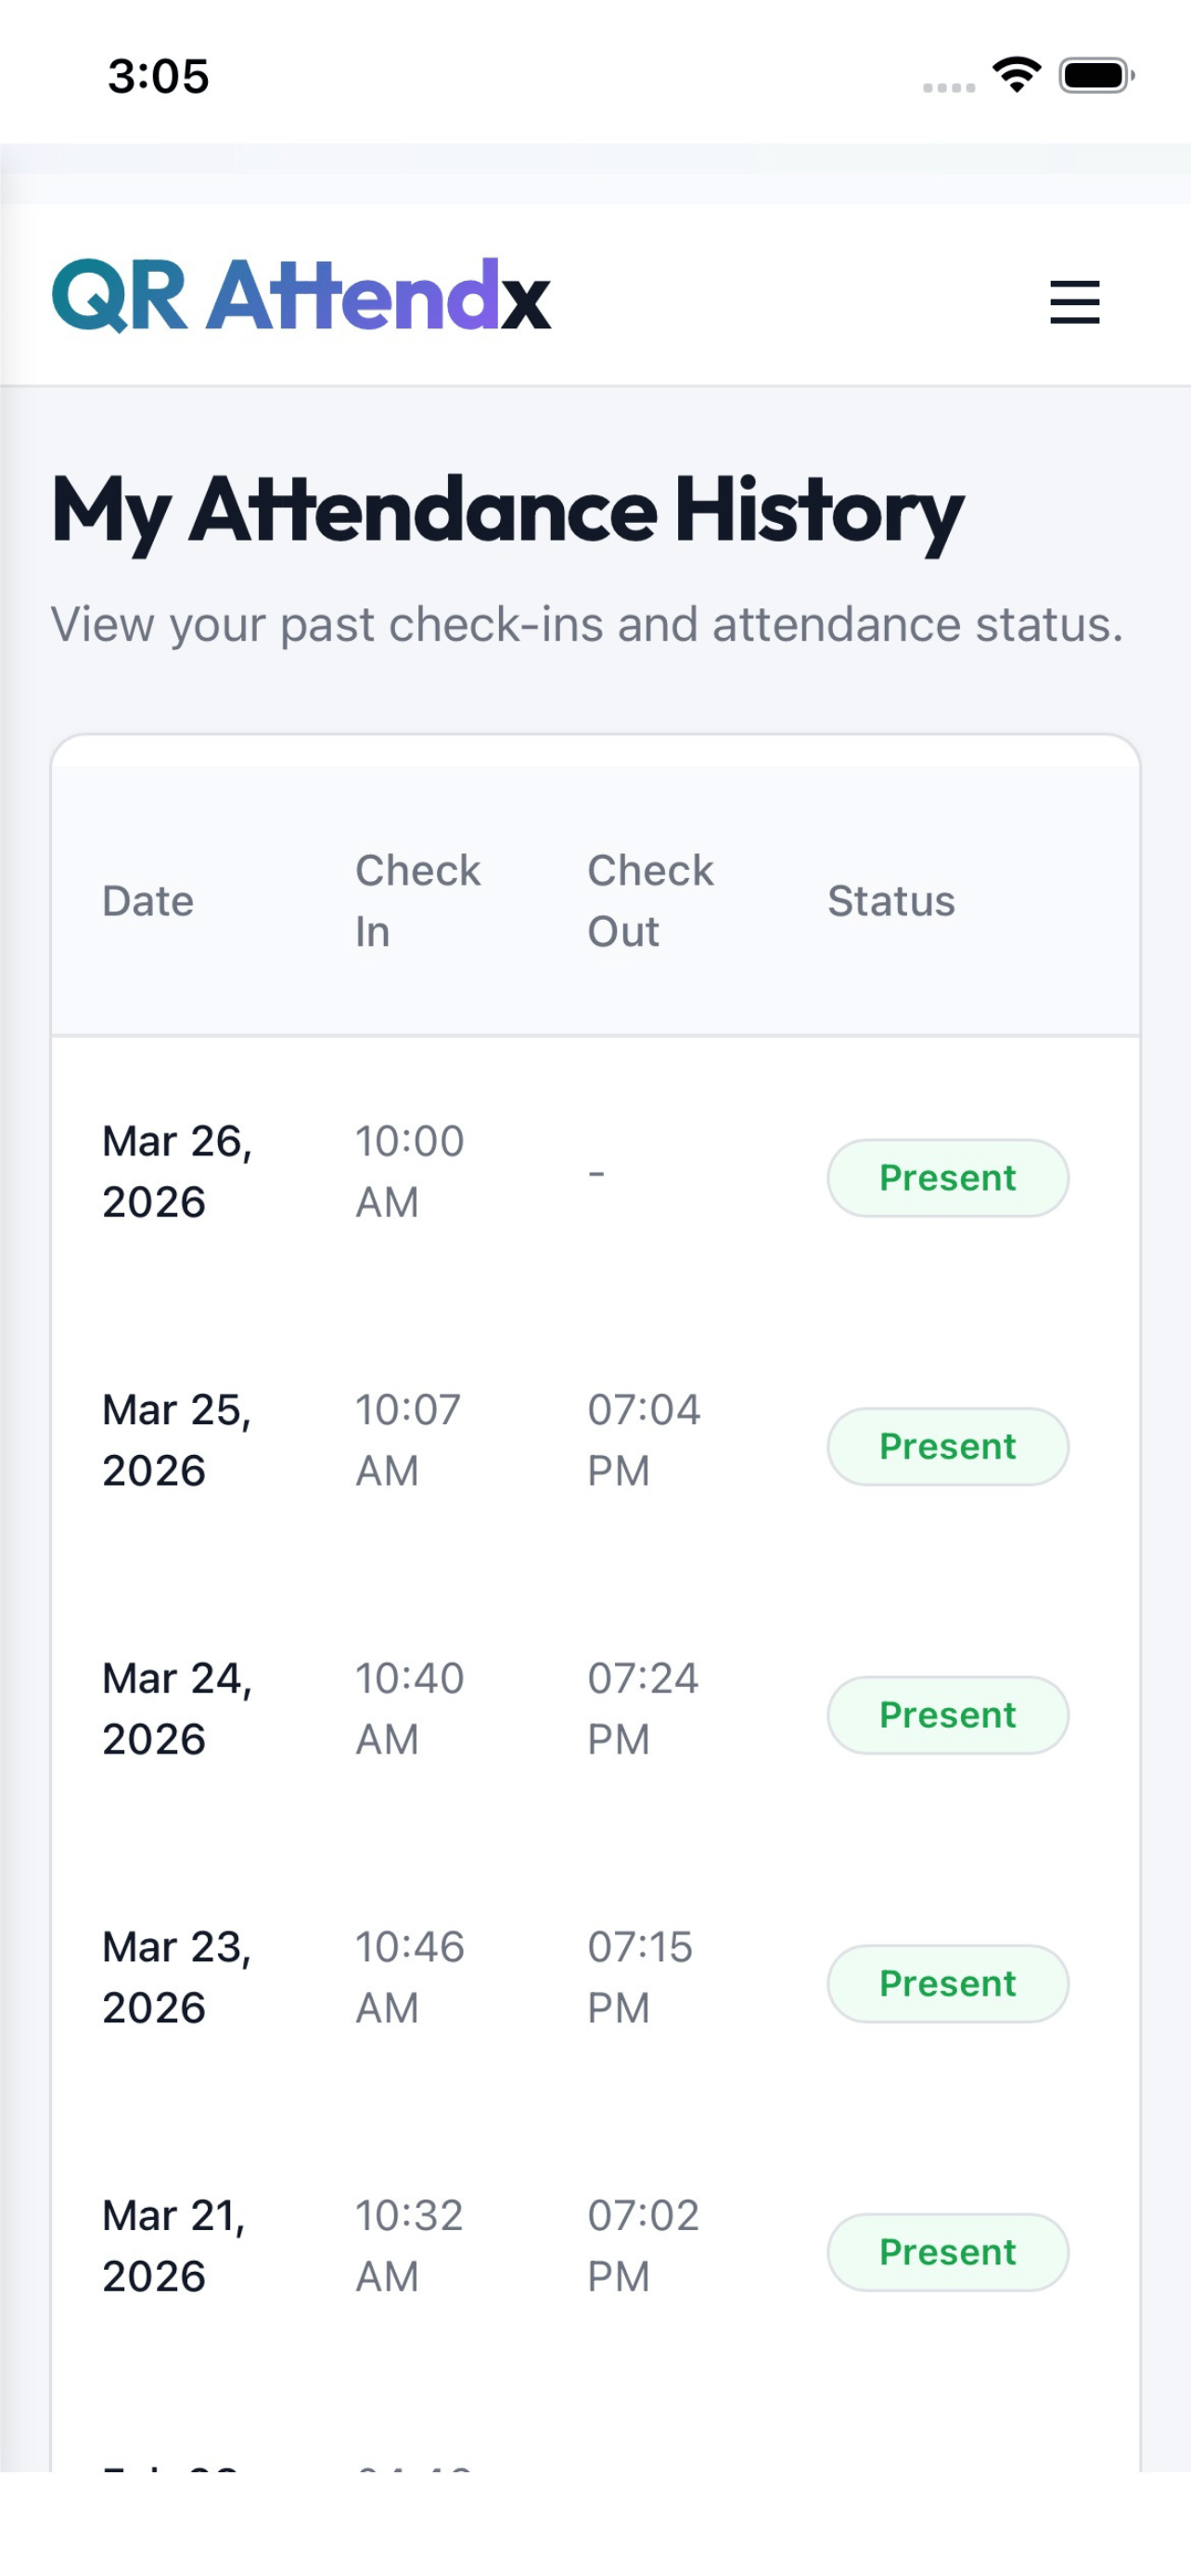Click the Date column header

[x=148, y=901]
